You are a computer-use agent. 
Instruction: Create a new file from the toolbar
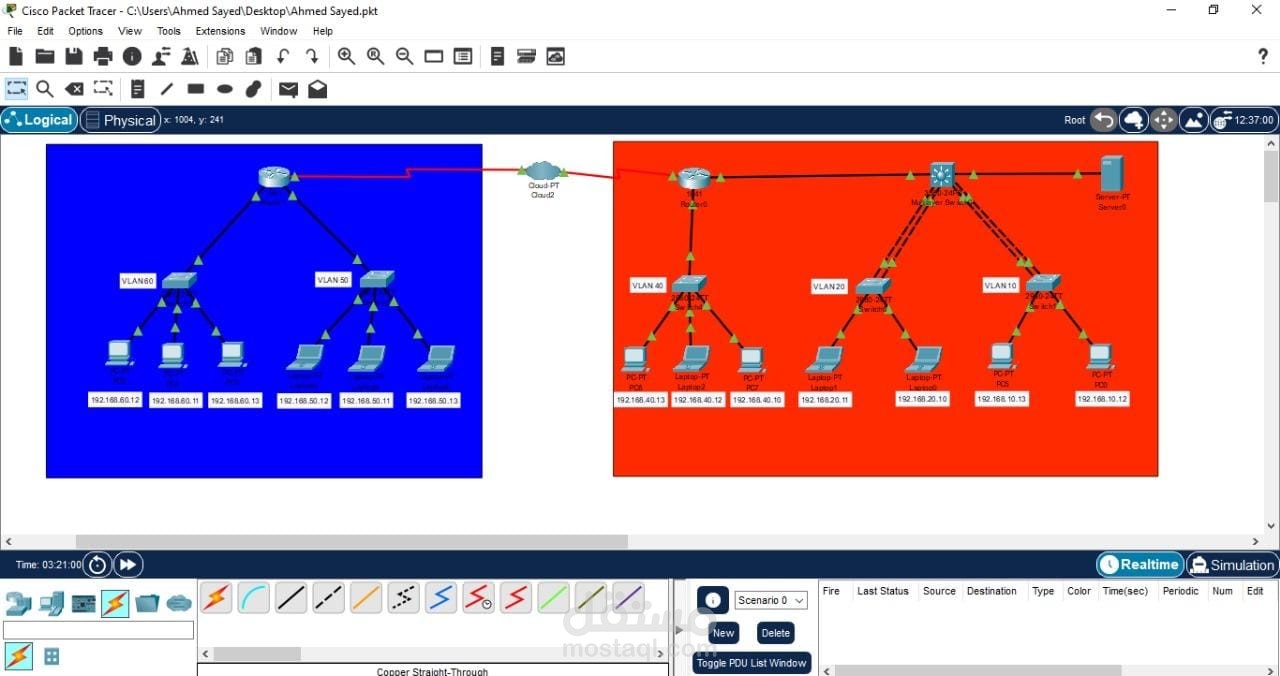click(16, 57)
